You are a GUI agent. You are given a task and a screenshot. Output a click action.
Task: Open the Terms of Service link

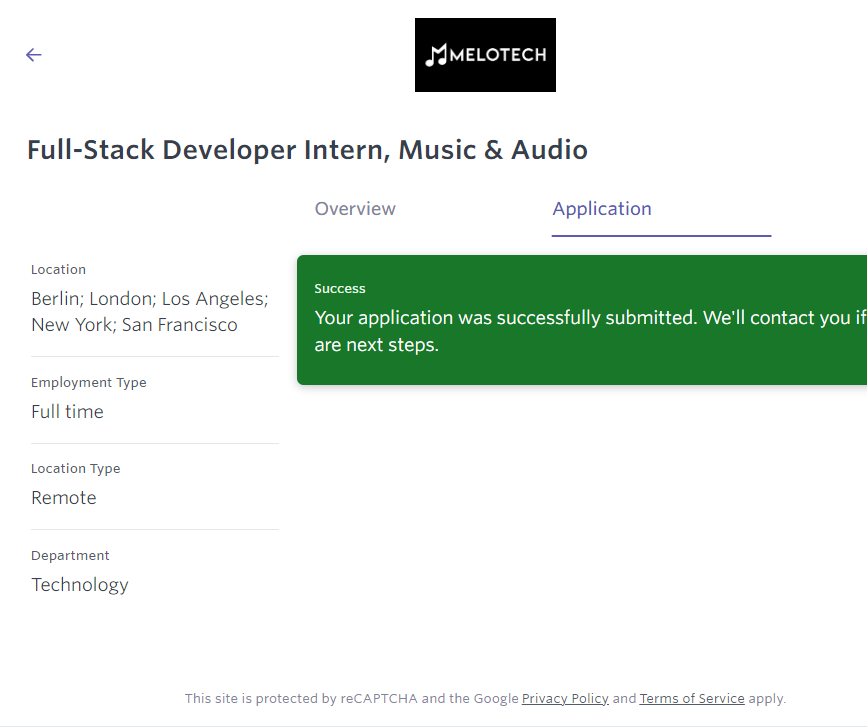pyautogui.click(x=692, y=699)
